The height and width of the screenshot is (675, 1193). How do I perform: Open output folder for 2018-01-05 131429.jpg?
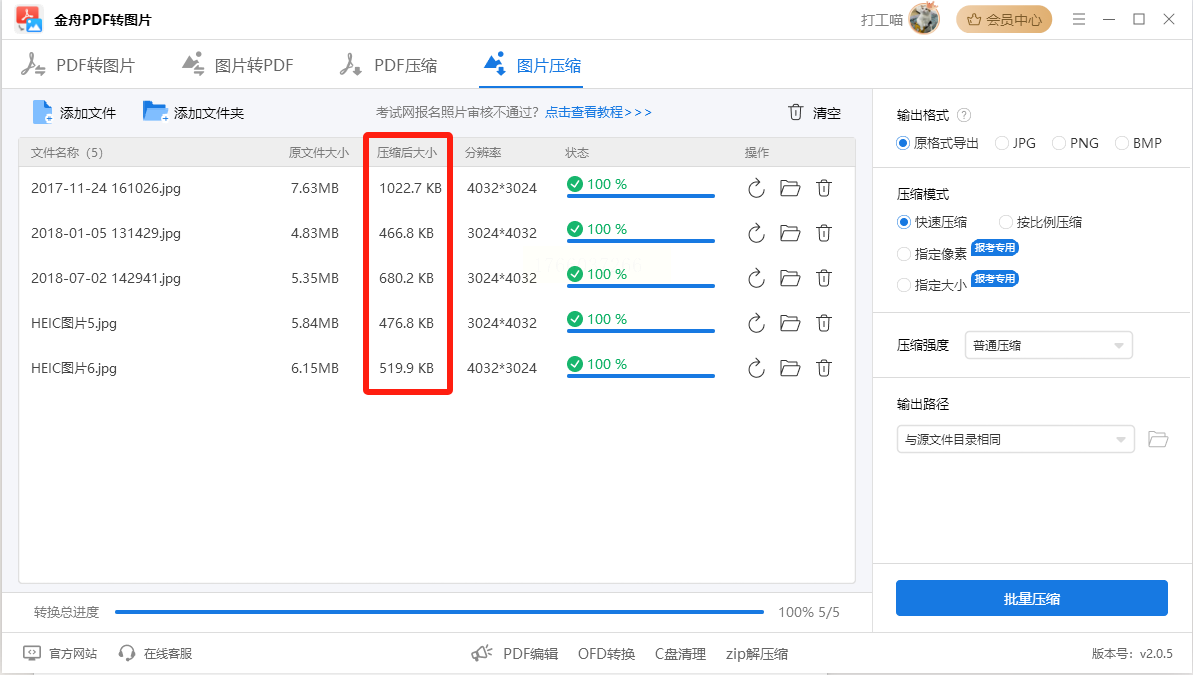790,233
